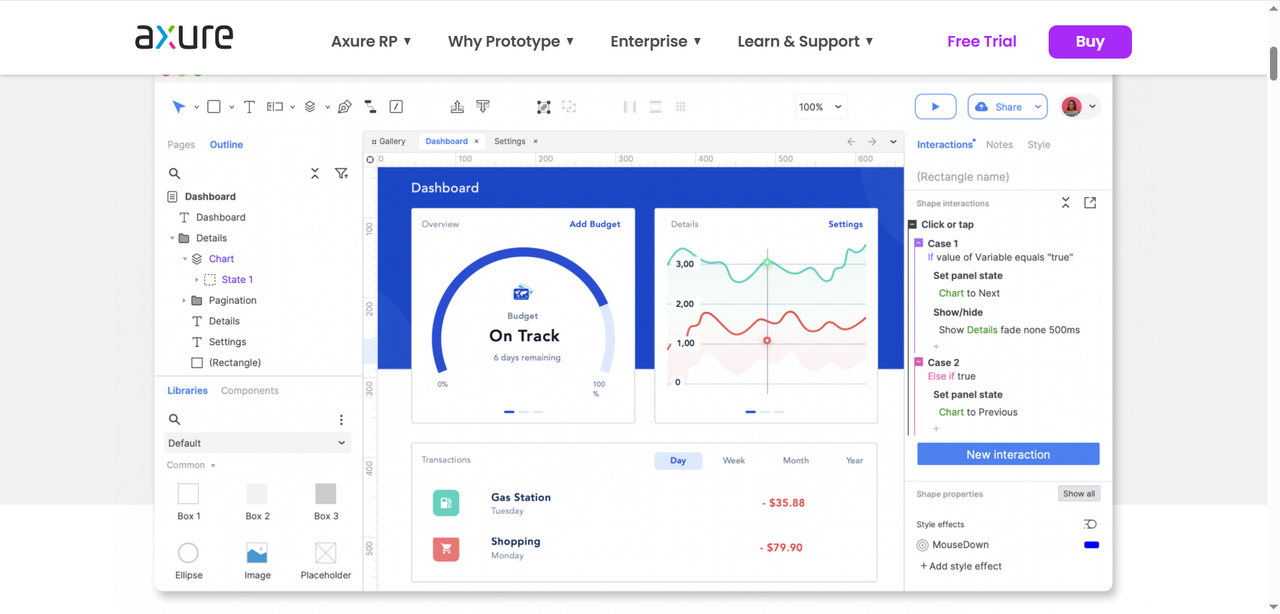This screenshot has width=1280, height=614.
Task: Click the bring to front icon
Action: (457, 107)
